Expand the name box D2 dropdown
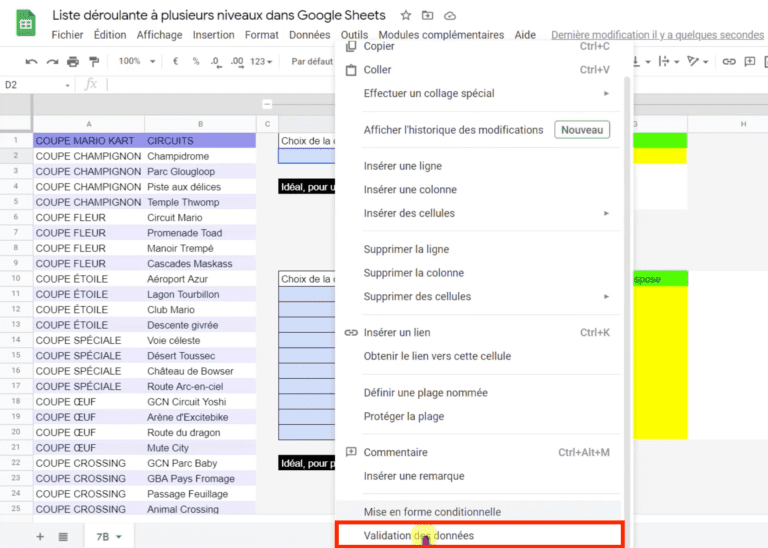Screen dimensions: 768x548 [67, 85]
